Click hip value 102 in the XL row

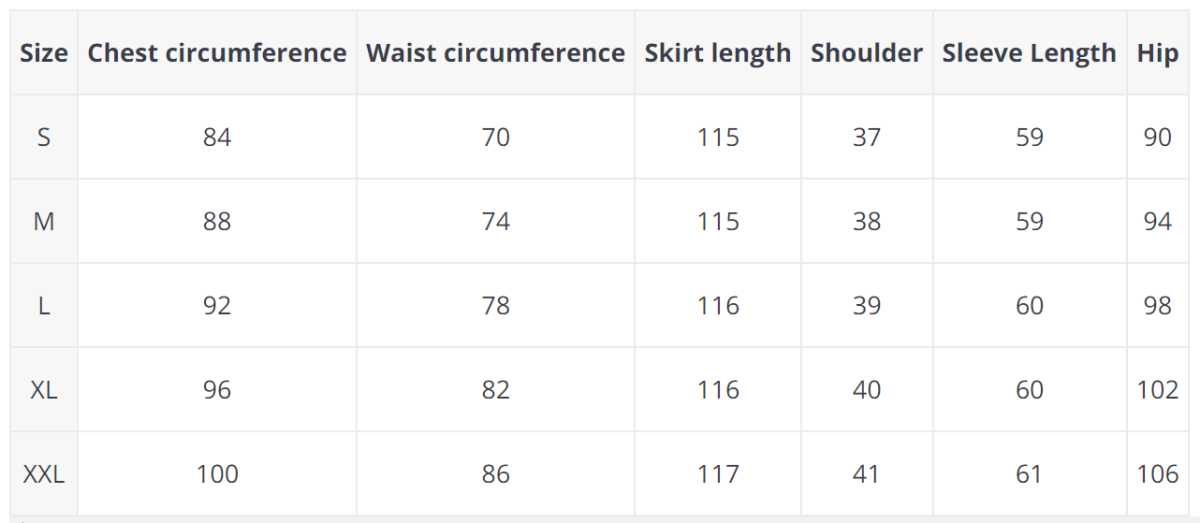pos(1157,389)
